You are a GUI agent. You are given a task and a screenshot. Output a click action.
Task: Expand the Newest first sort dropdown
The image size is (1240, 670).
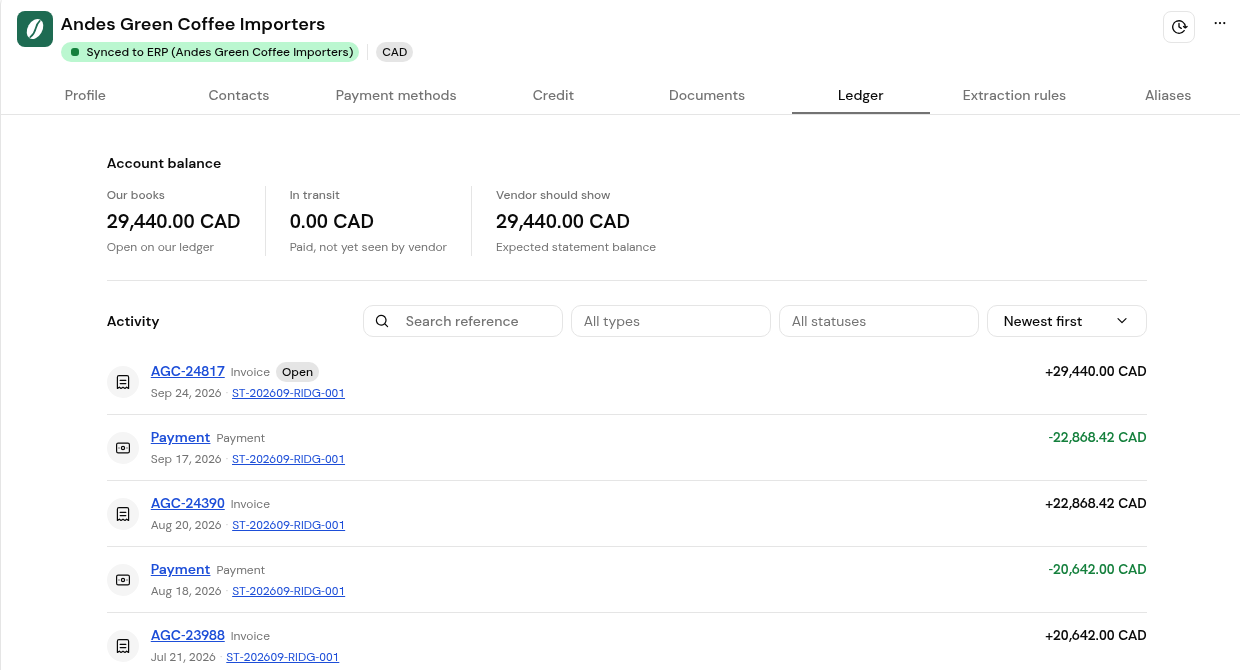coord(1067,321)
